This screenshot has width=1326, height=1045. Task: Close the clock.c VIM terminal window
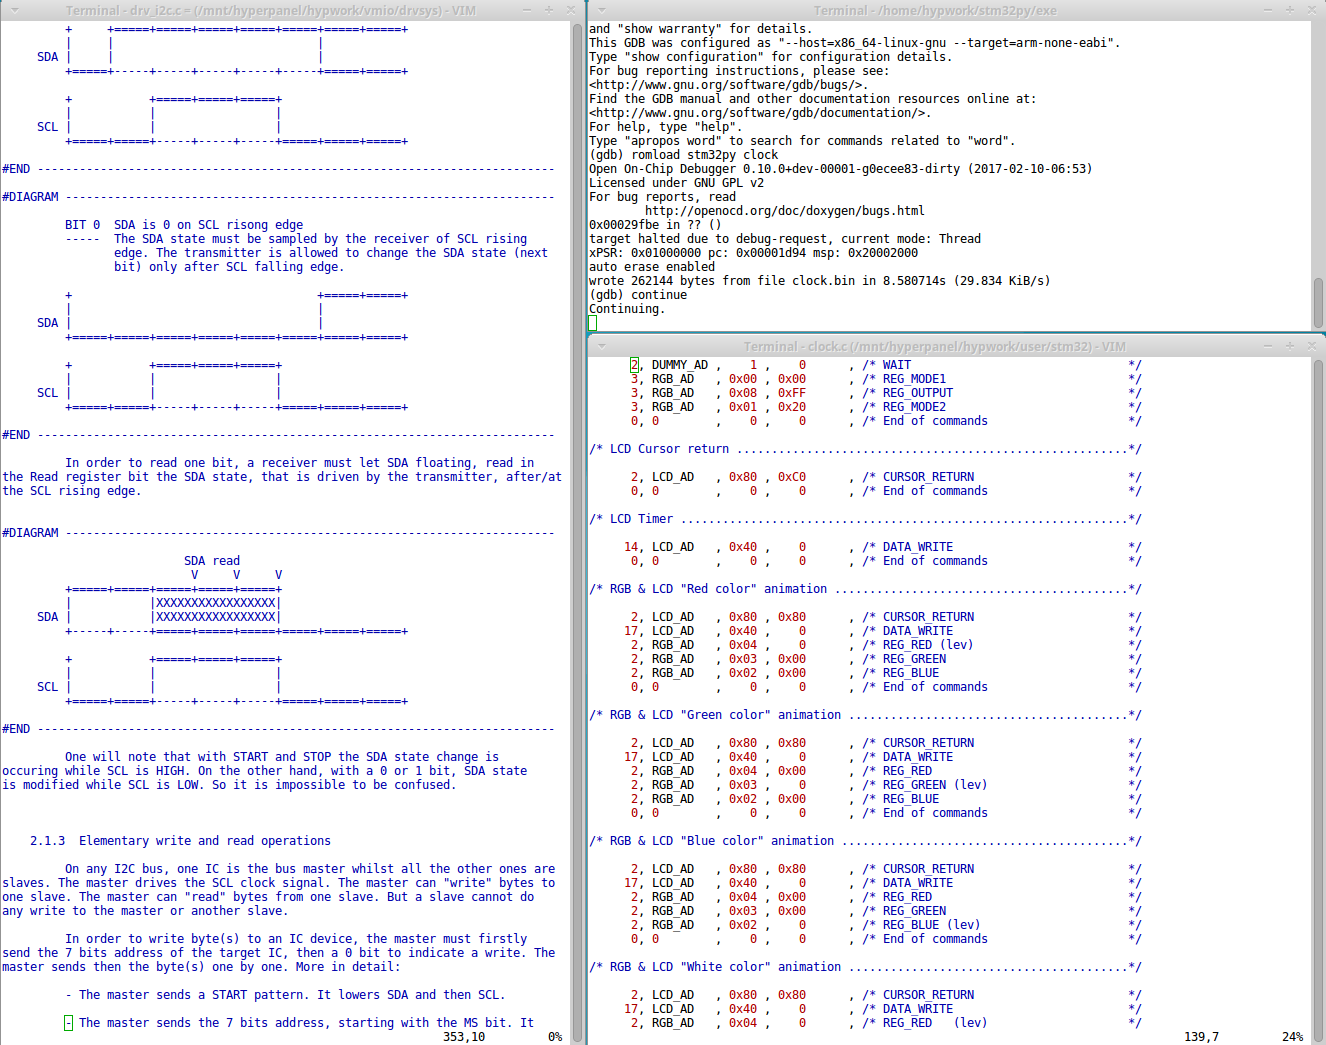(x=1311, y=346)
